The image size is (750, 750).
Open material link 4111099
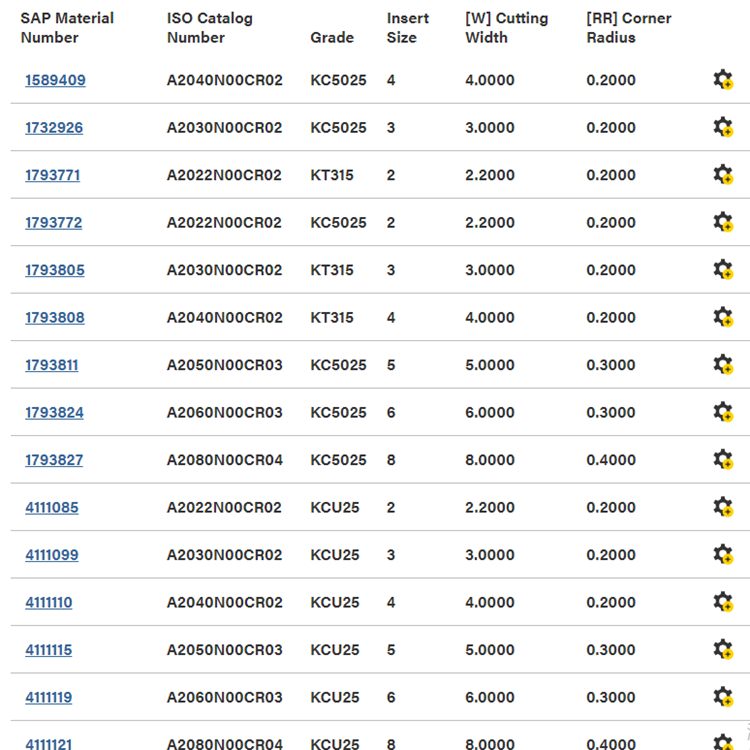52,555
